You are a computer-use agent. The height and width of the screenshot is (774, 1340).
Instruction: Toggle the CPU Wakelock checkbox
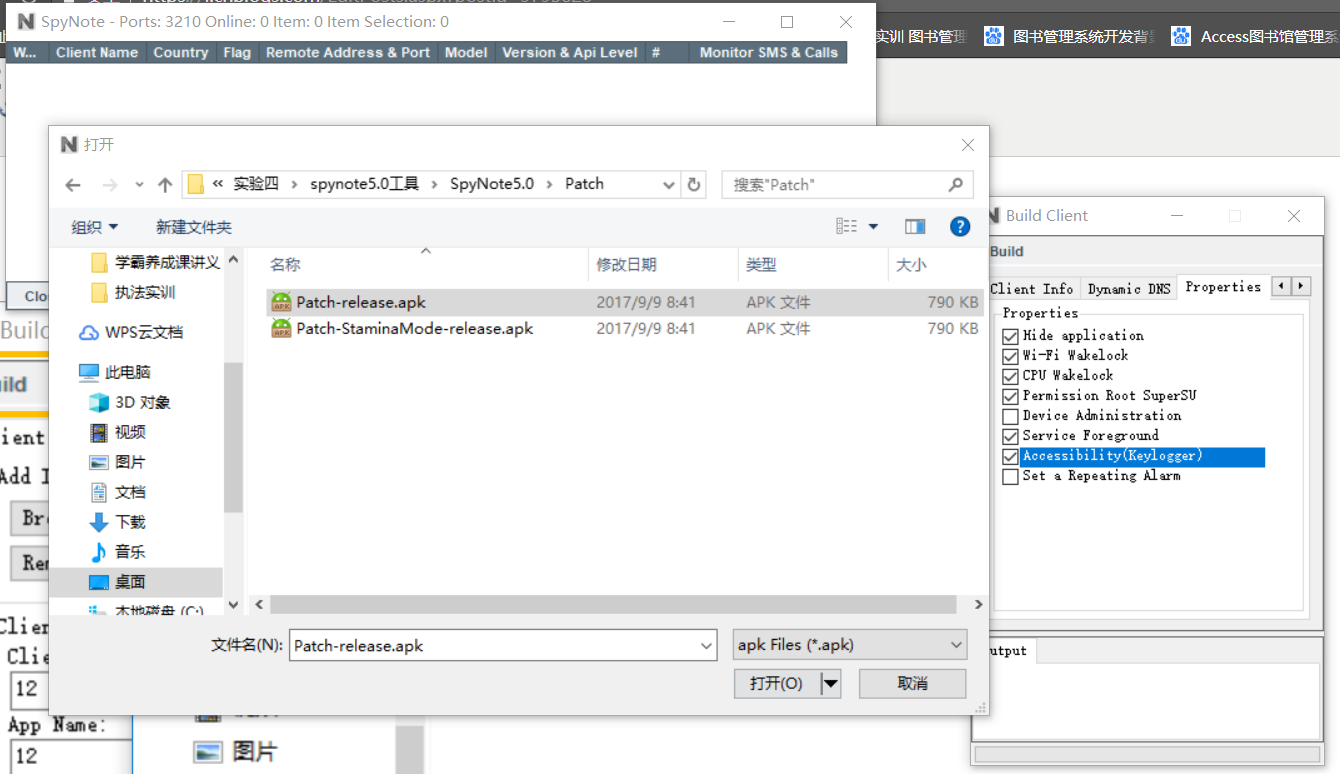click(x=1010, y=376)
